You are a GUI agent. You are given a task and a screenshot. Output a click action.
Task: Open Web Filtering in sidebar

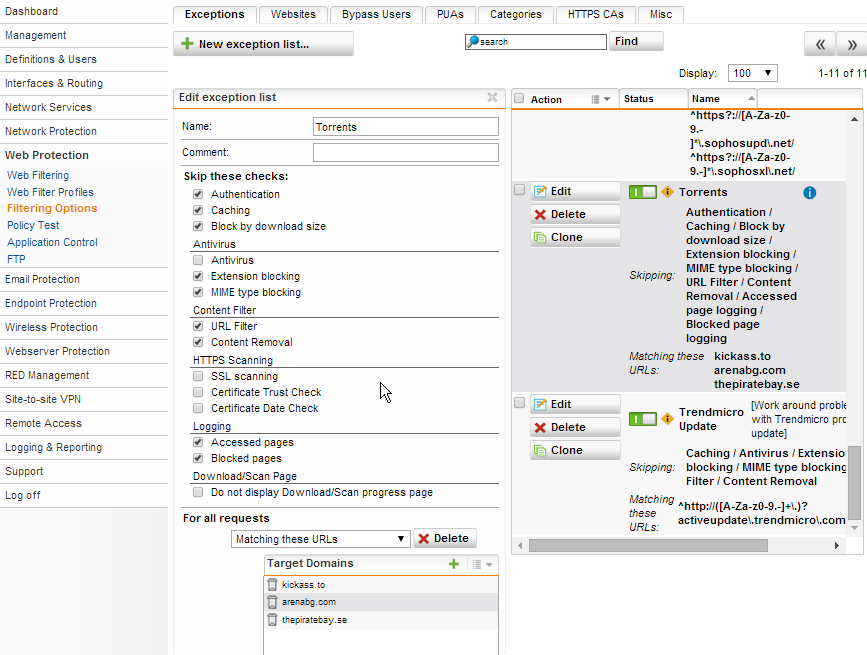pos(38,175)
